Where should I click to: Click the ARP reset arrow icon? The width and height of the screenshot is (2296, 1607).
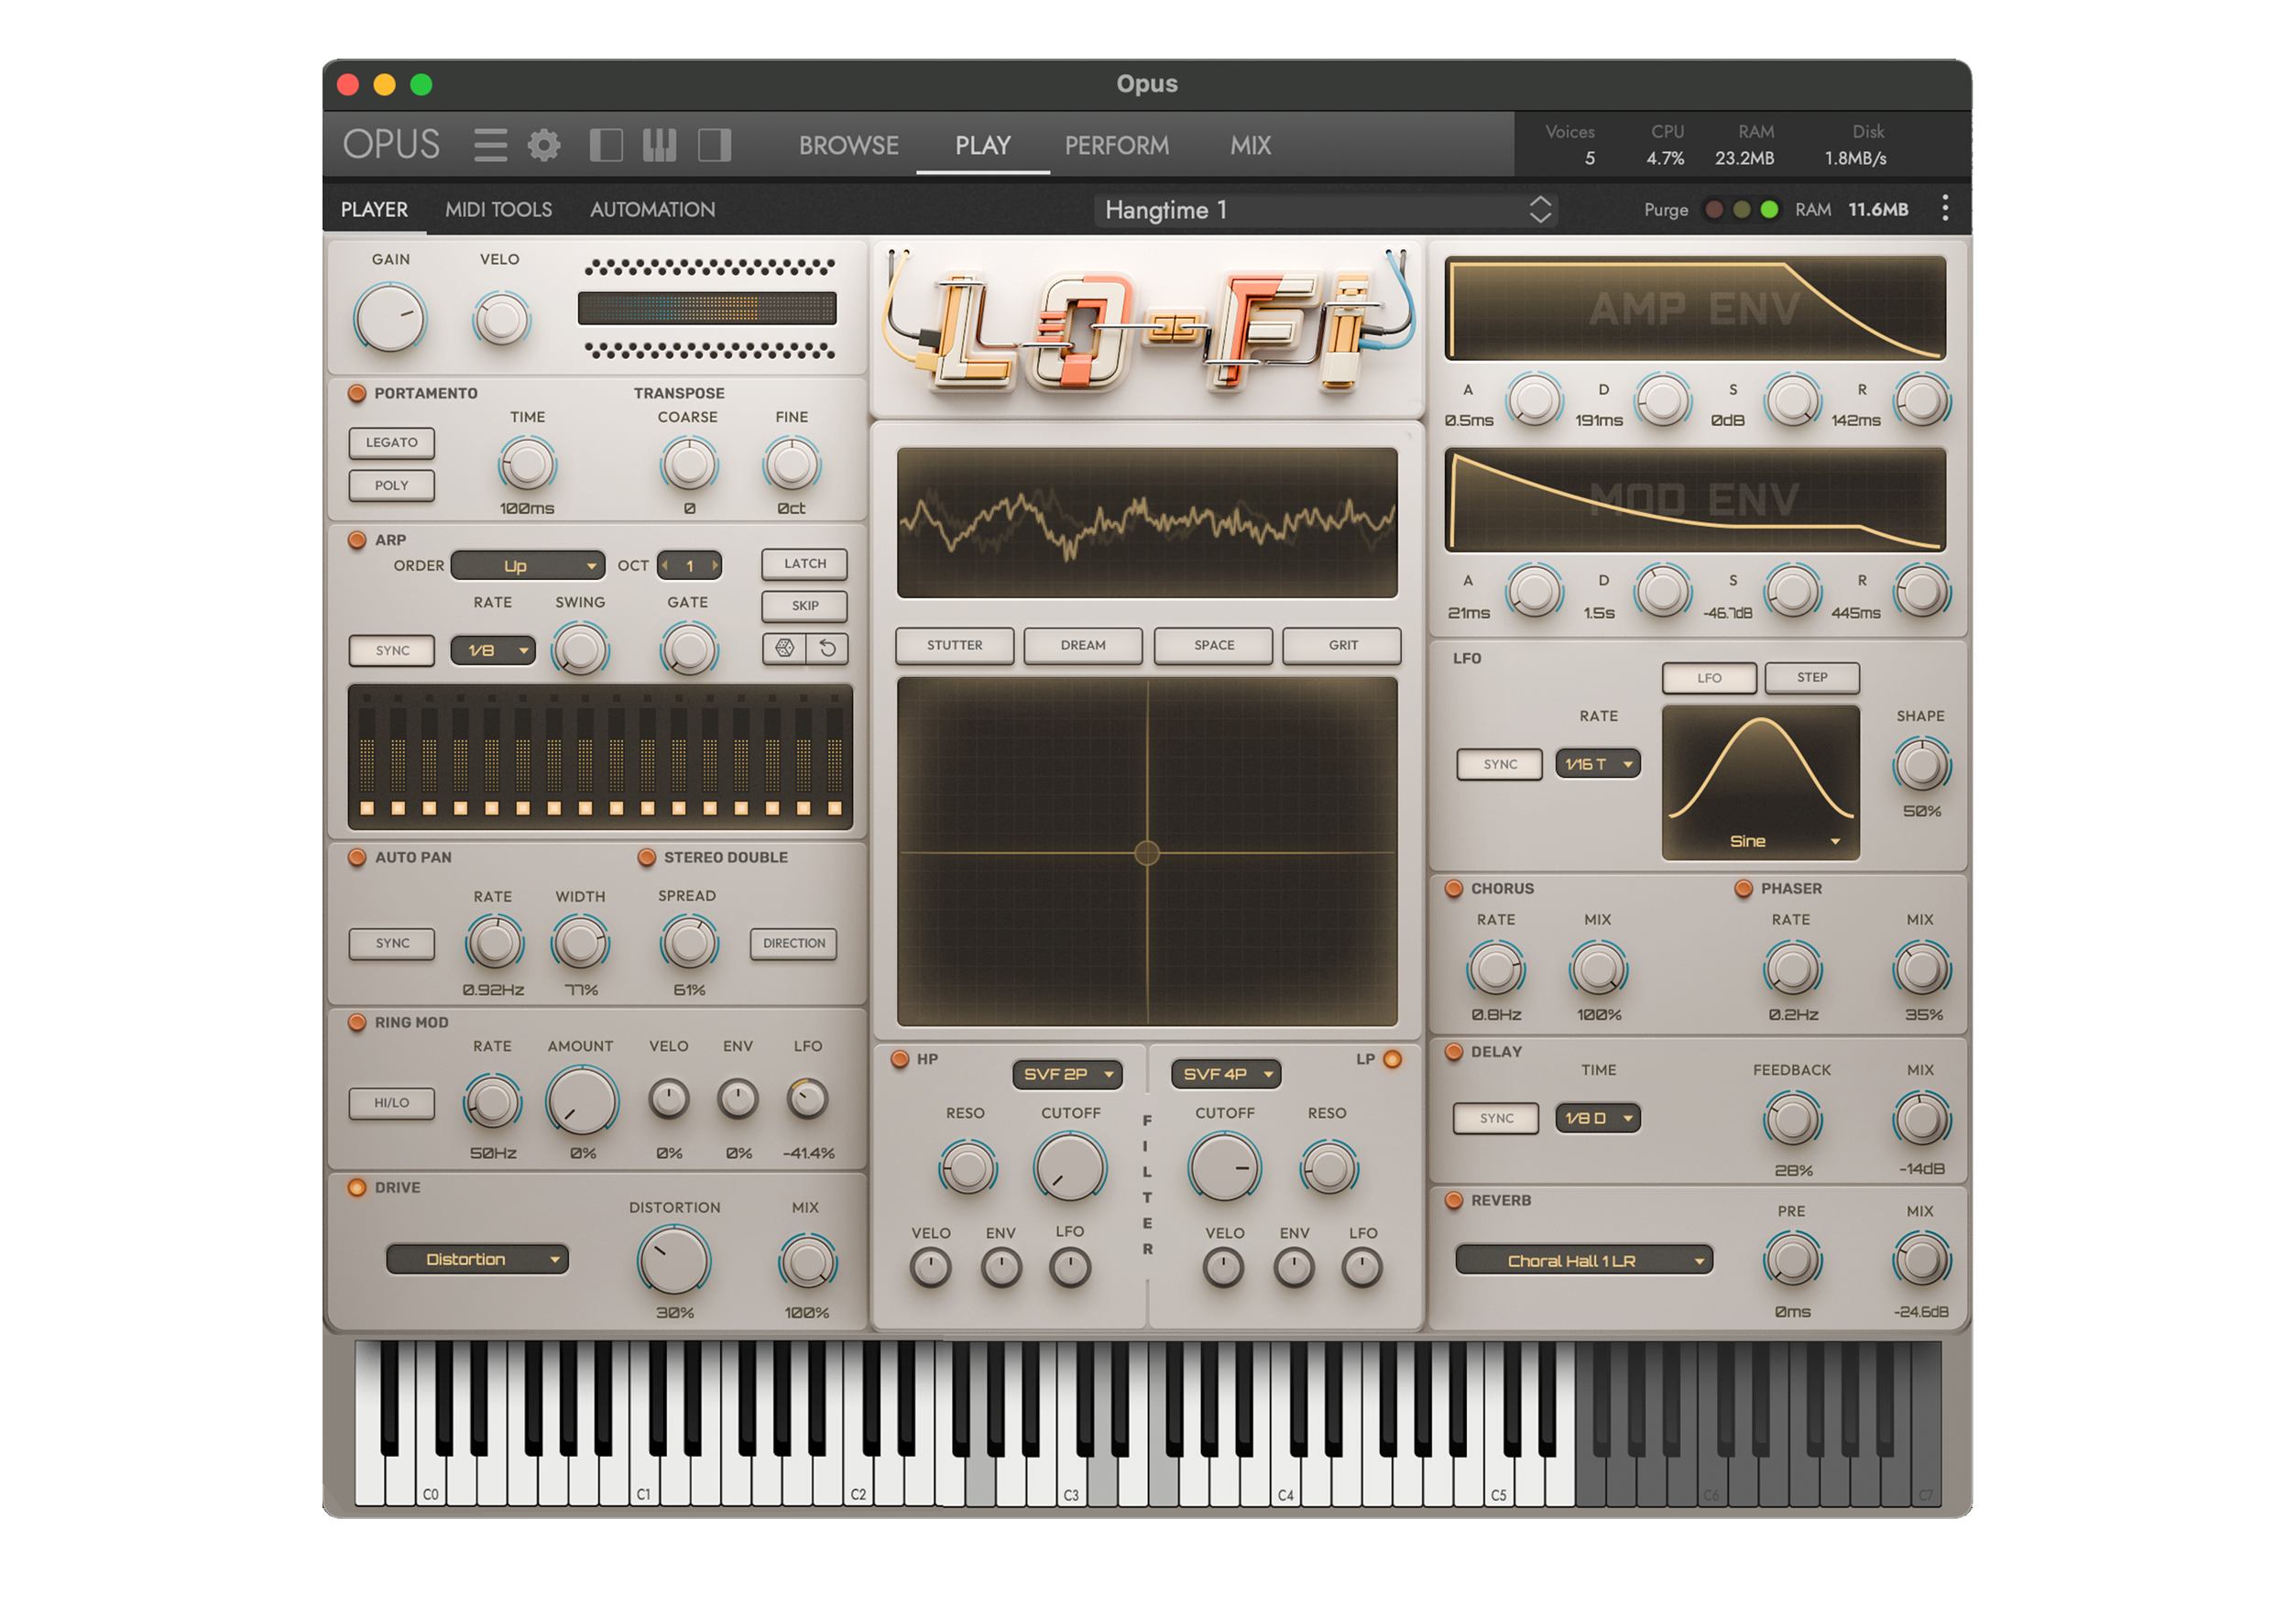pos(827,648)
